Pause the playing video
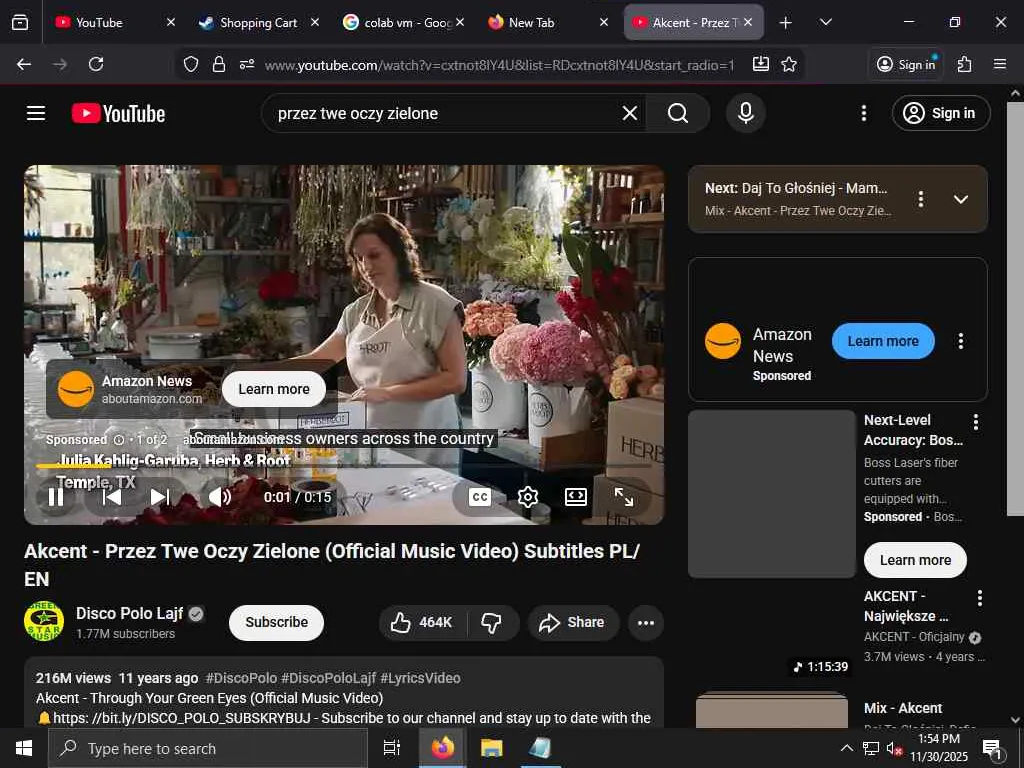 click(x=56, y=497)
